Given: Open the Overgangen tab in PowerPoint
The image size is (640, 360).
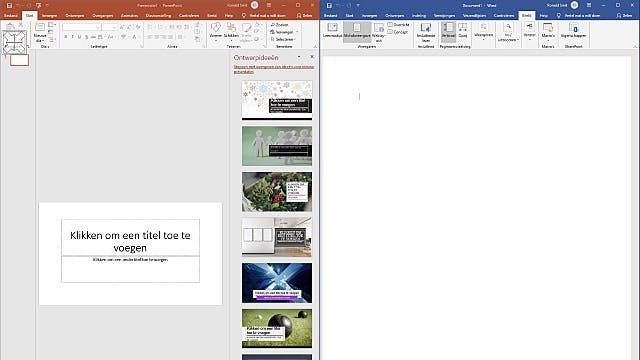Looking at the screenshot, I should [102, 16].
